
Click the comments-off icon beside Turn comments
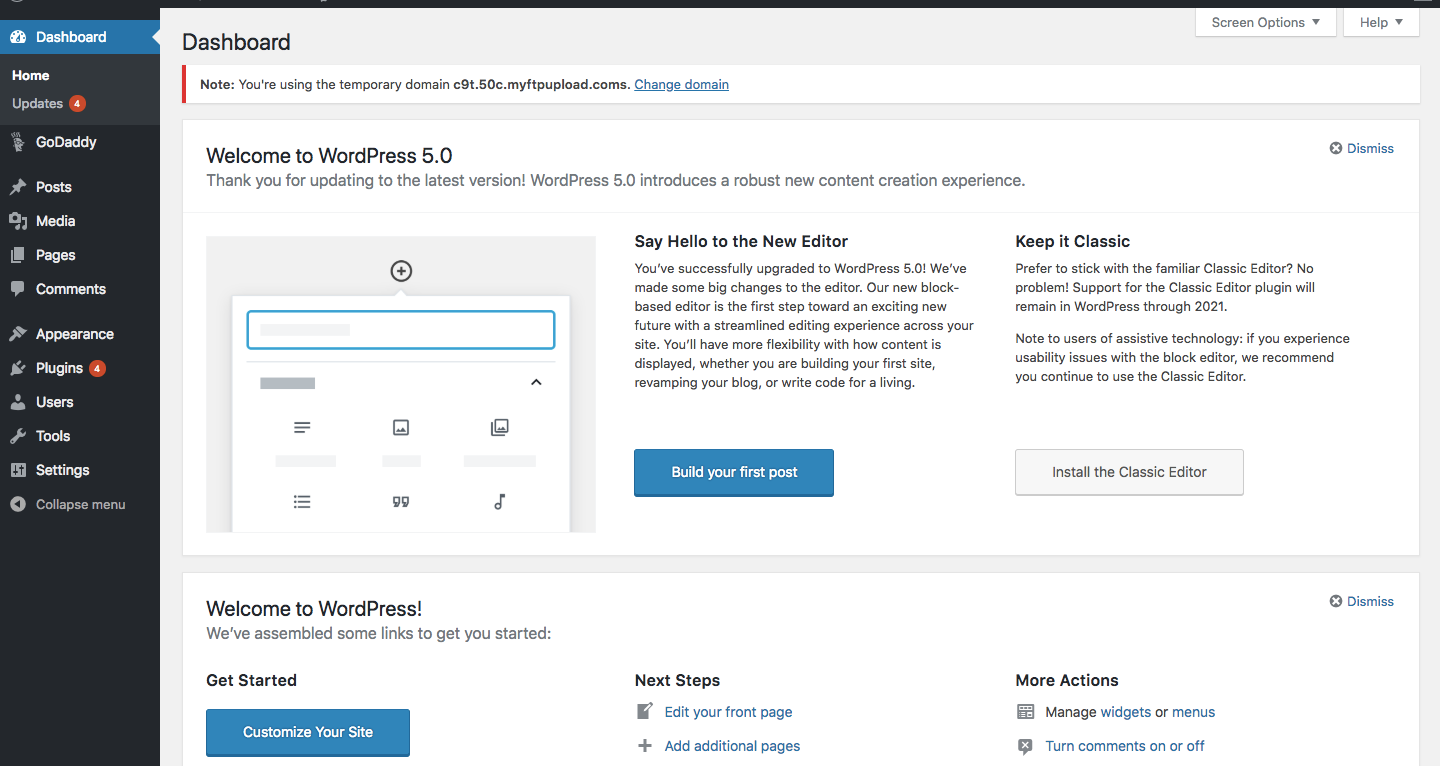[1025, 746]
